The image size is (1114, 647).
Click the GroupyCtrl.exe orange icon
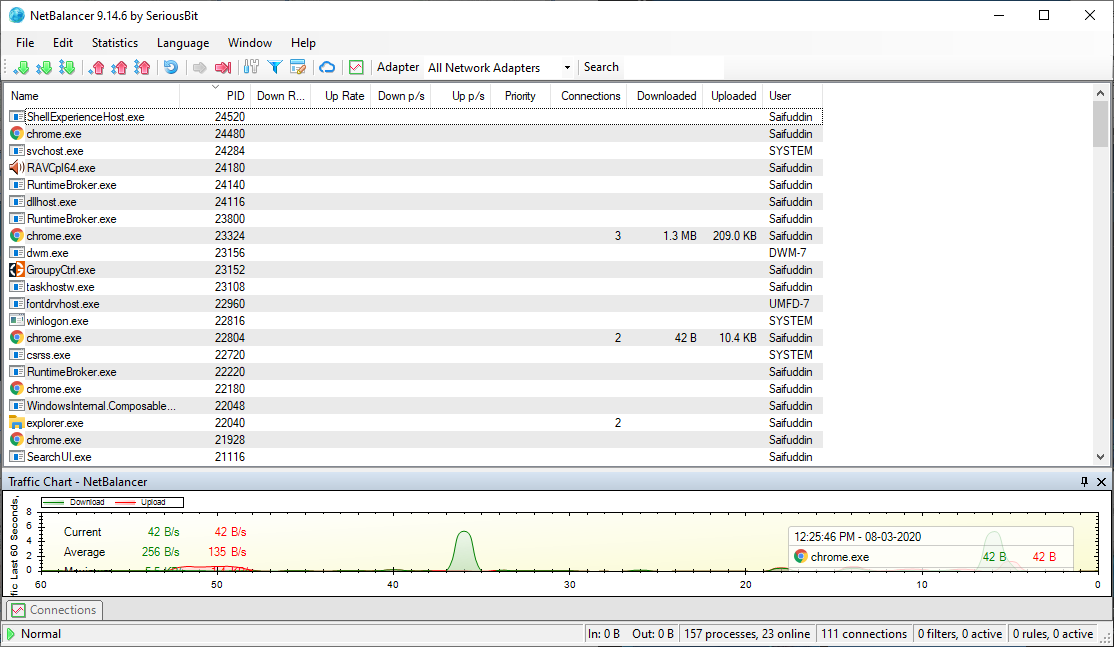[x=16, y=270]
